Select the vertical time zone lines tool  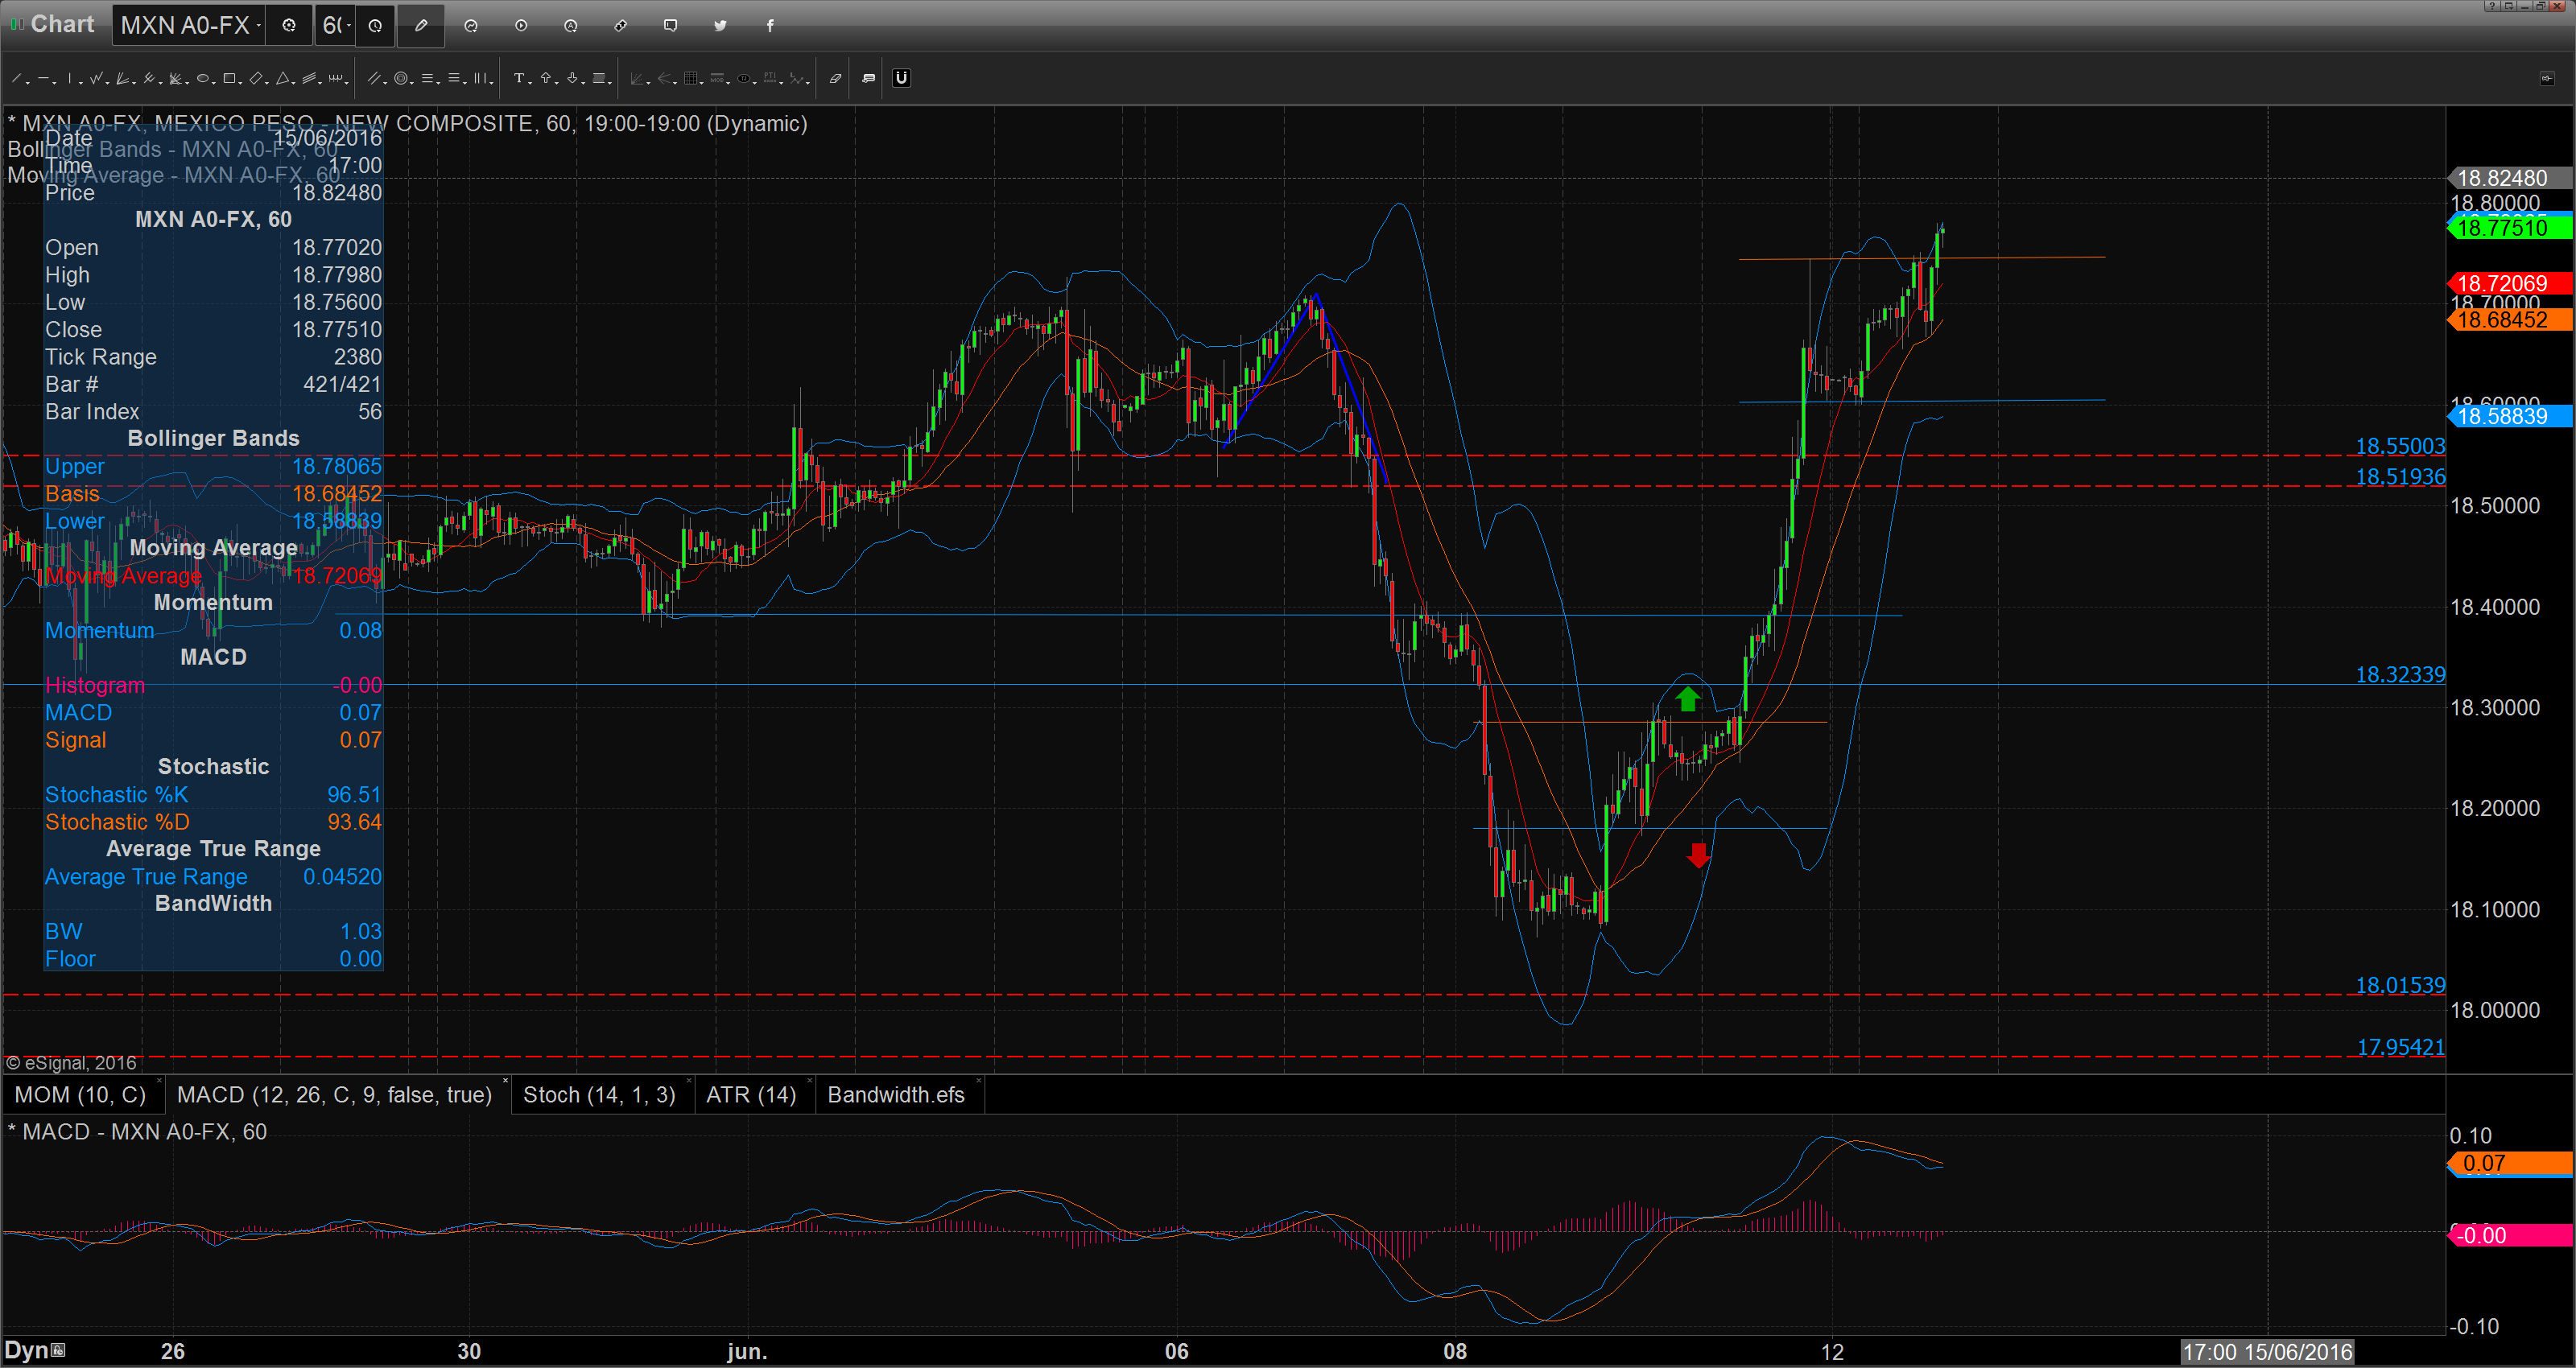480,78
